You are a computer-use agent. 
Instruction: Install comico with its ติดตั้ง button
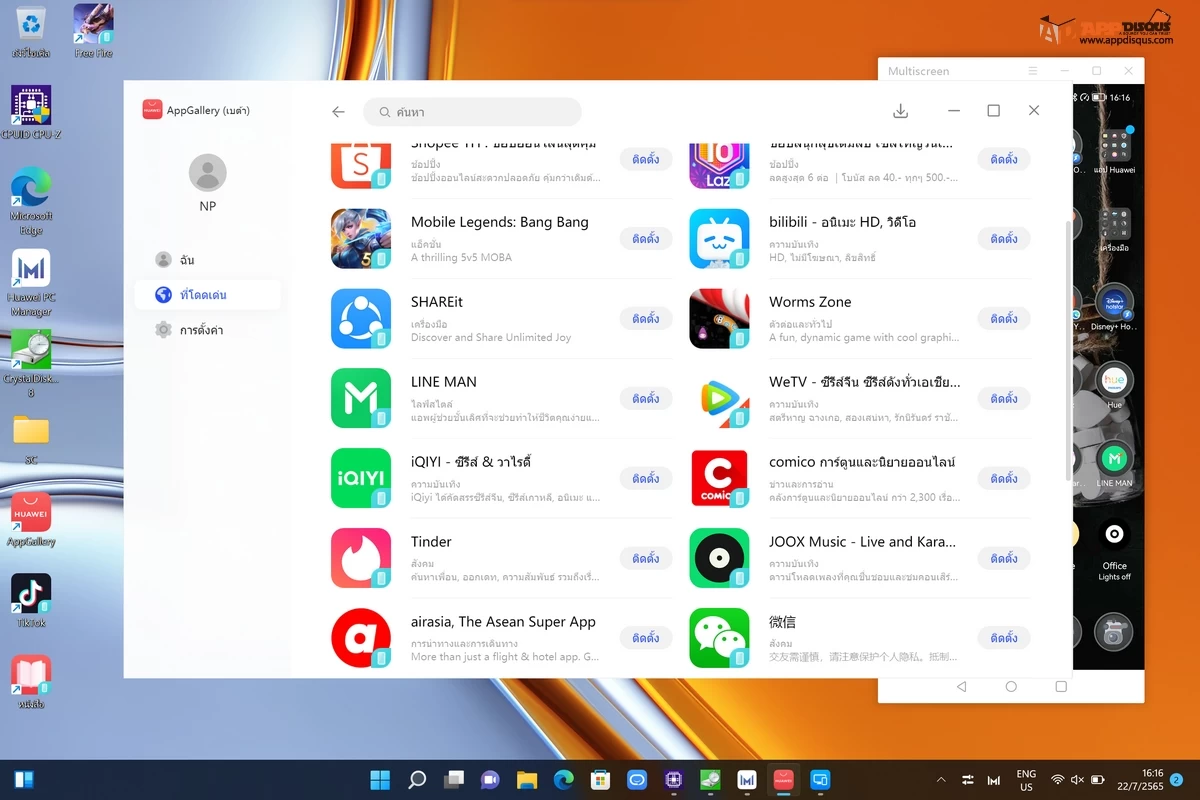1004,478
